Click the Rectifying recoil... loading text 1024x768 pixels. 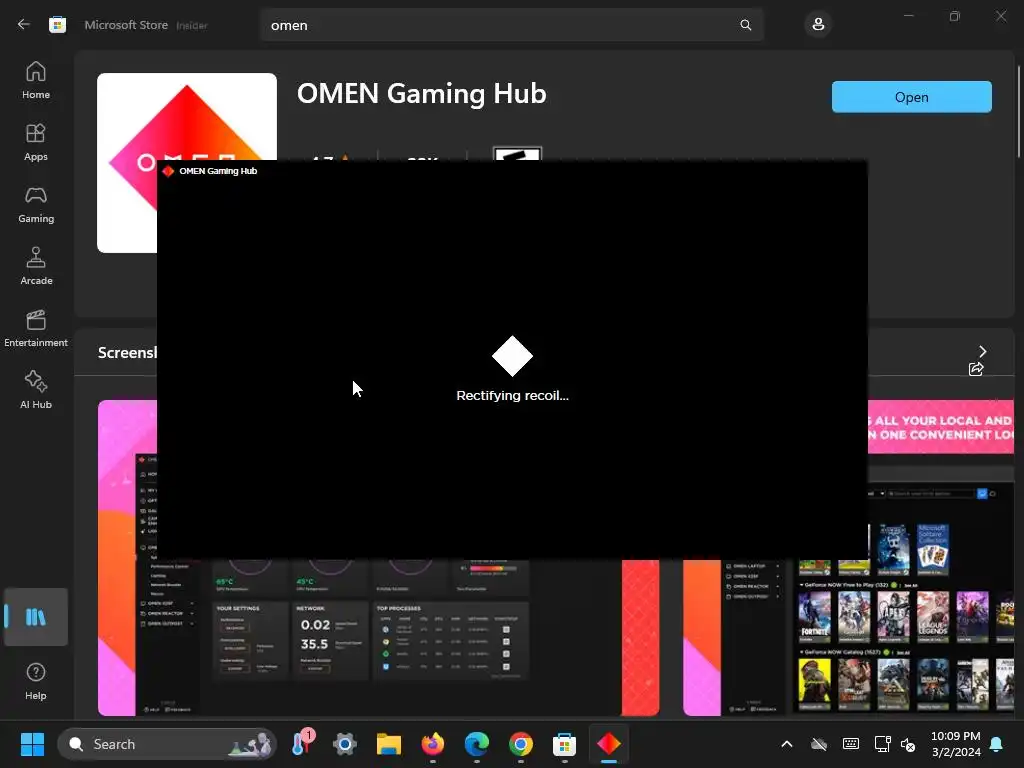(x=512, y=395)
